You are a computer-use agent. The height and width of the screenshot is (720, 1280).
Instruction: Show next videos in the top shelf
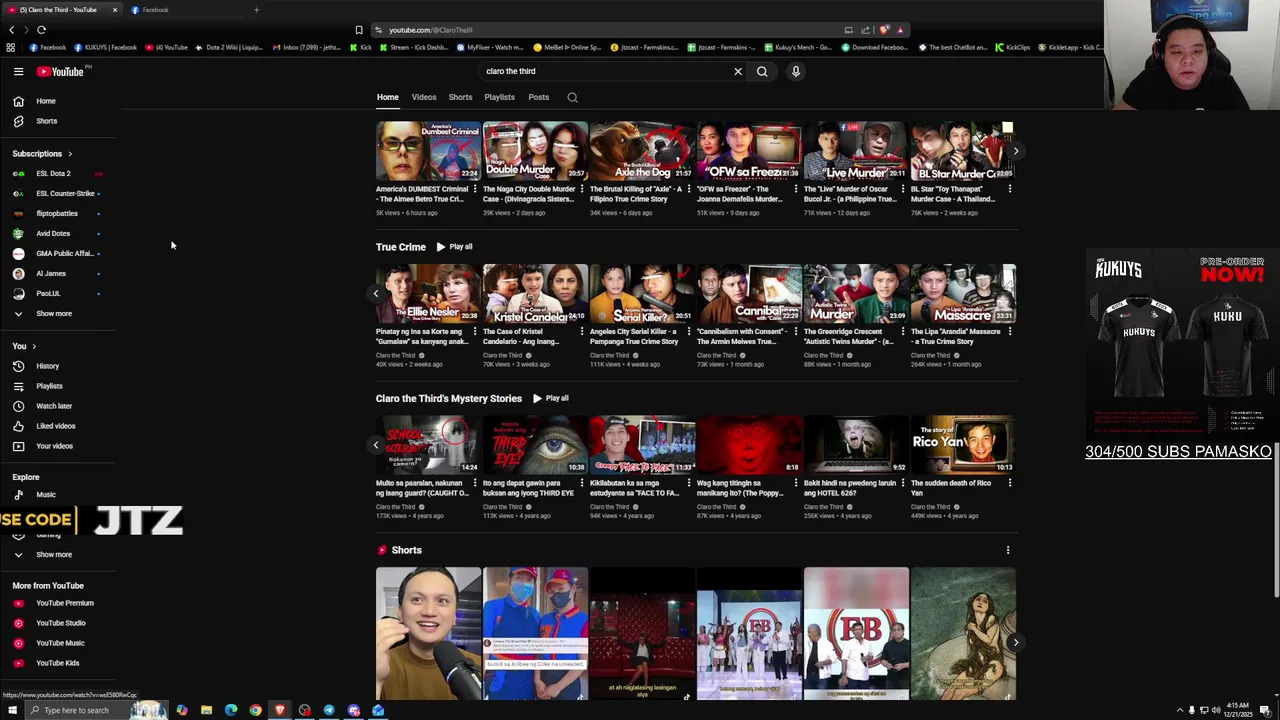(1015, 152)
